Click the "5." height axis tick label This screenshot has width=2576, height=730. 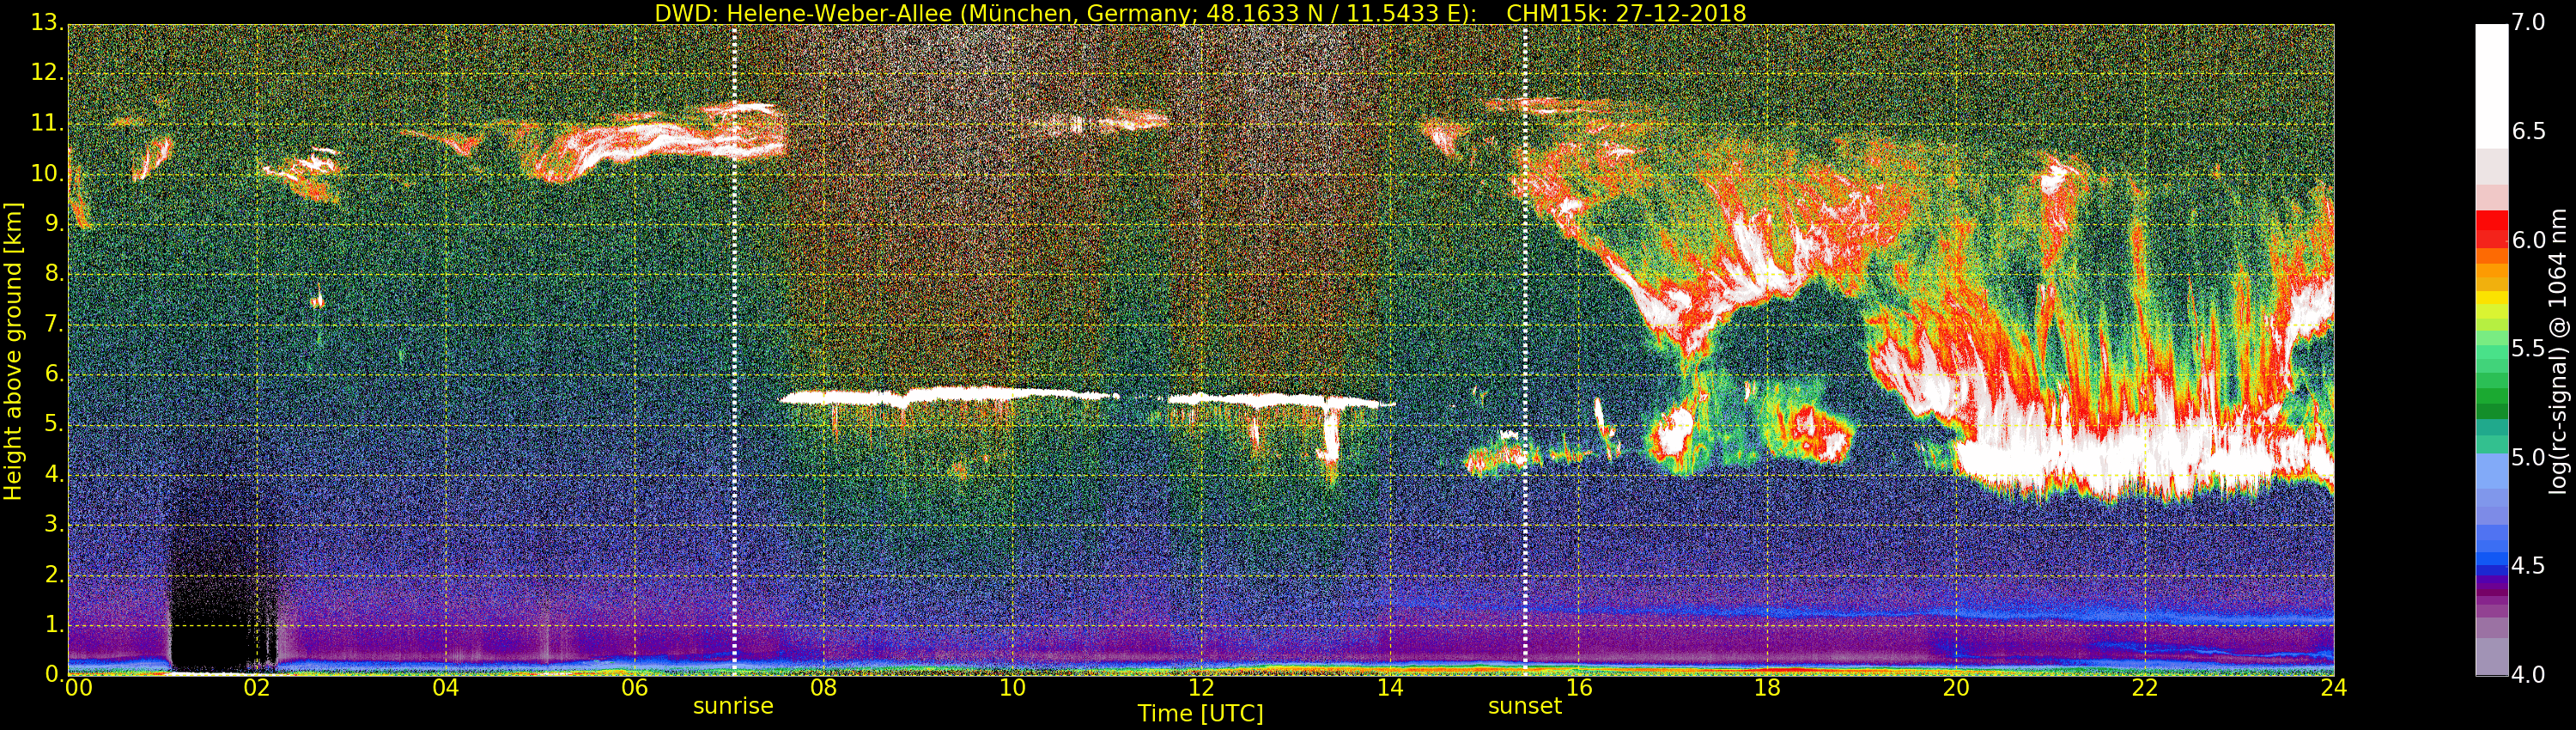pyautogui.click(x=54, y=423)
